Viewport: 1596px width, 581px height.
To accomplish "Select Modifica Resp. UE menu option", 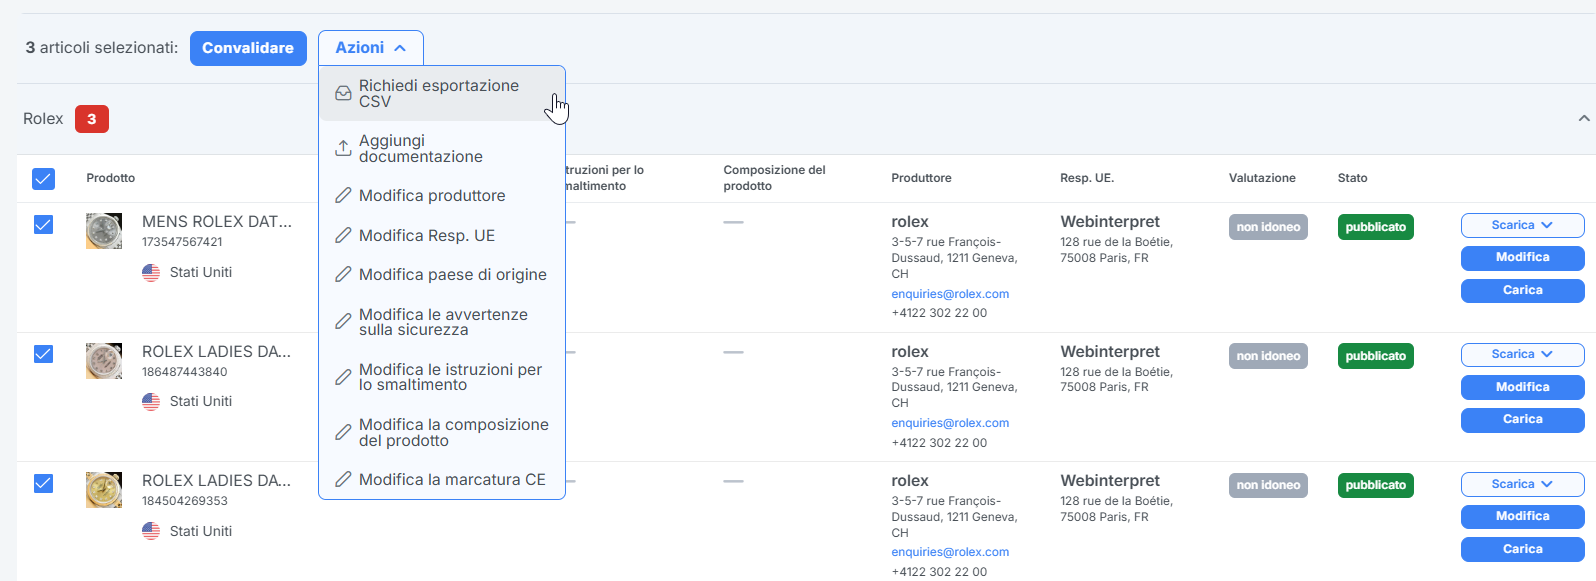I will [442, 236].
